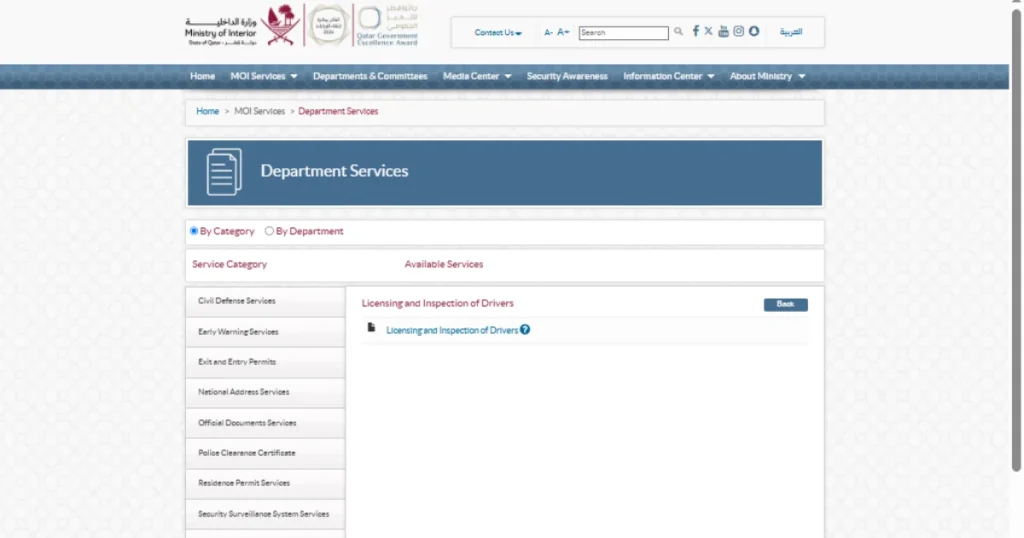Select Security Surveillance System Services category

[x=265, y=514]
